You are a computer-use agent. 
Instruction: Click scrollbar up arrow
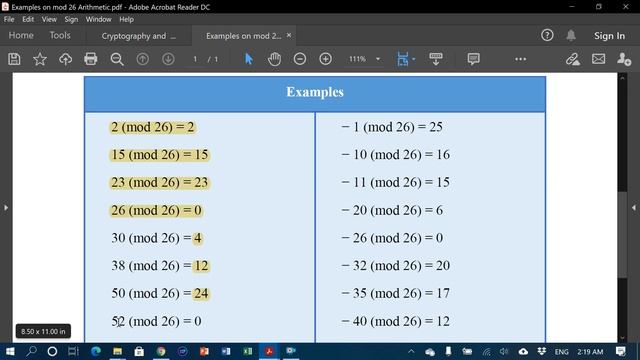pyautogui.click(x=622, y=78)
